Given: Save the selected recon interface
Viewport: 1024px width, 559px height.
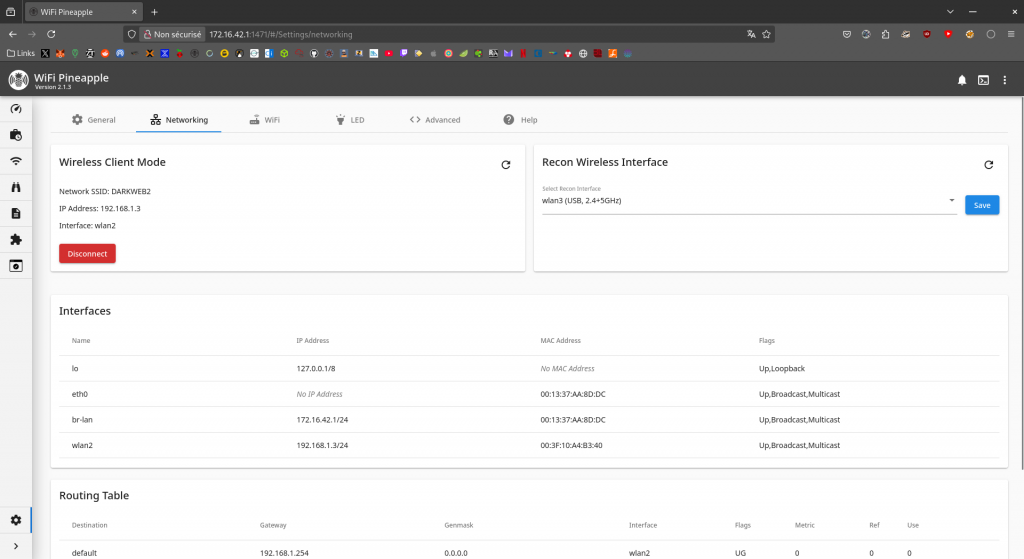Looking at the screenshot, I should point(982,205).
